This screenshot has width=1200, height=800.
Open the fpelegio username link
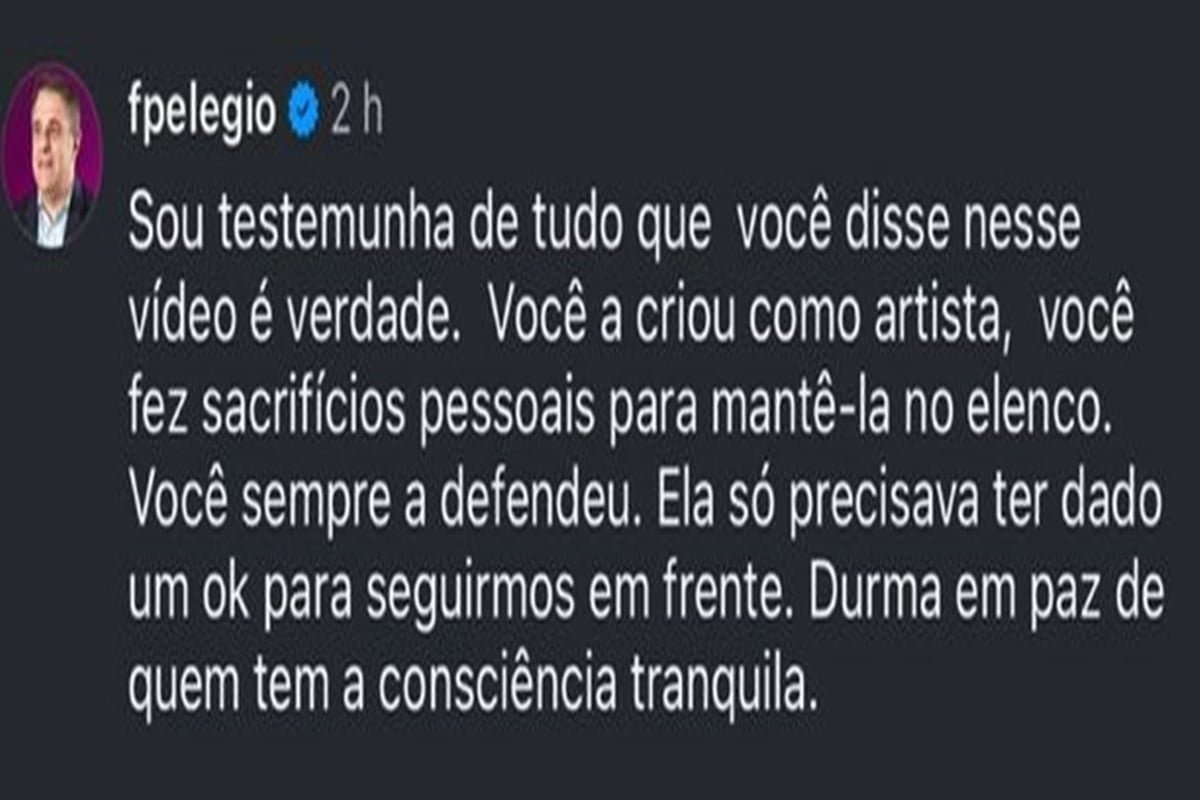[202, 114]
